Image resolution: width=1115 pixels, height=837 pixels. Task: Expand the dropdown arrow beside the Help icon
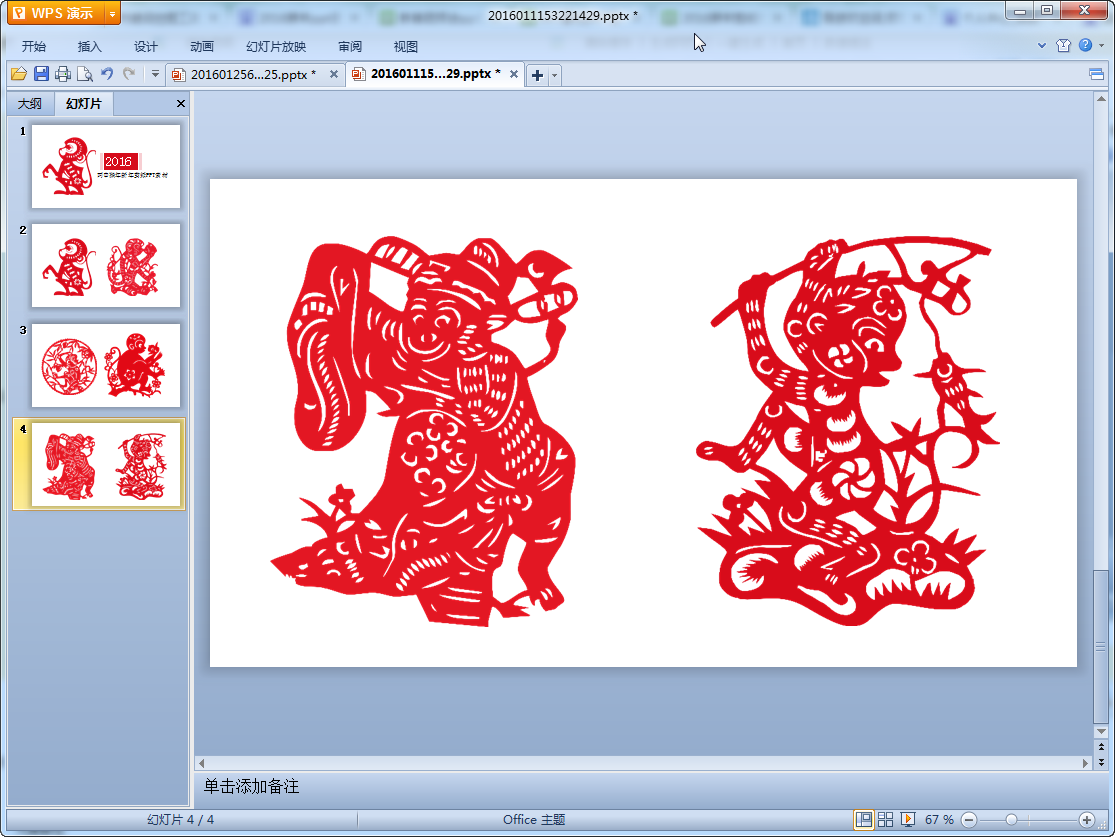point(1101,46)
